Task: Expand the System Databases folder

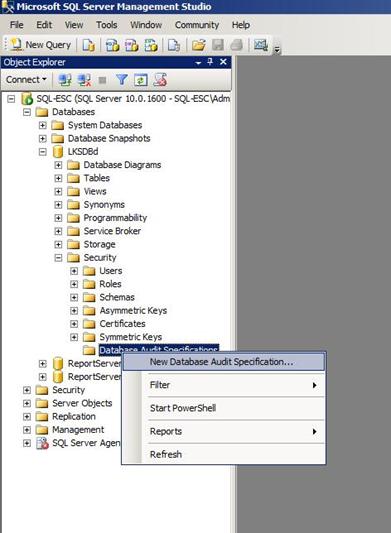Action: pyautogui.click(x=42, y=125)
